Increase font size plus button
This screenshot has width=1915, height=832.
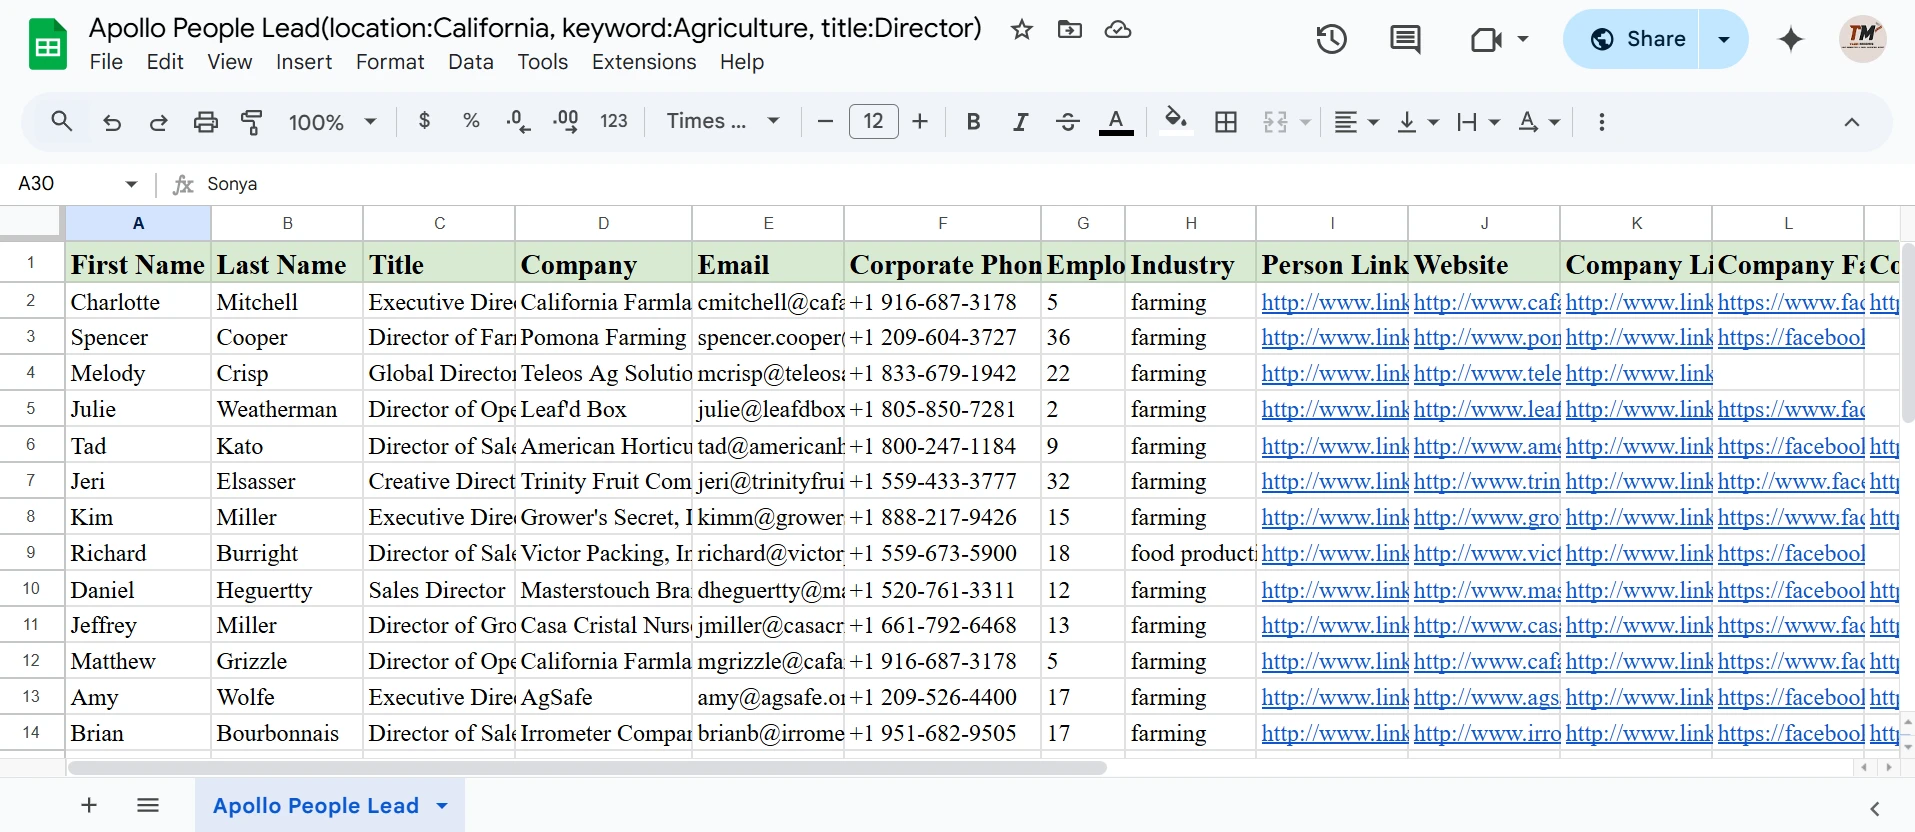tap(920, 121)
